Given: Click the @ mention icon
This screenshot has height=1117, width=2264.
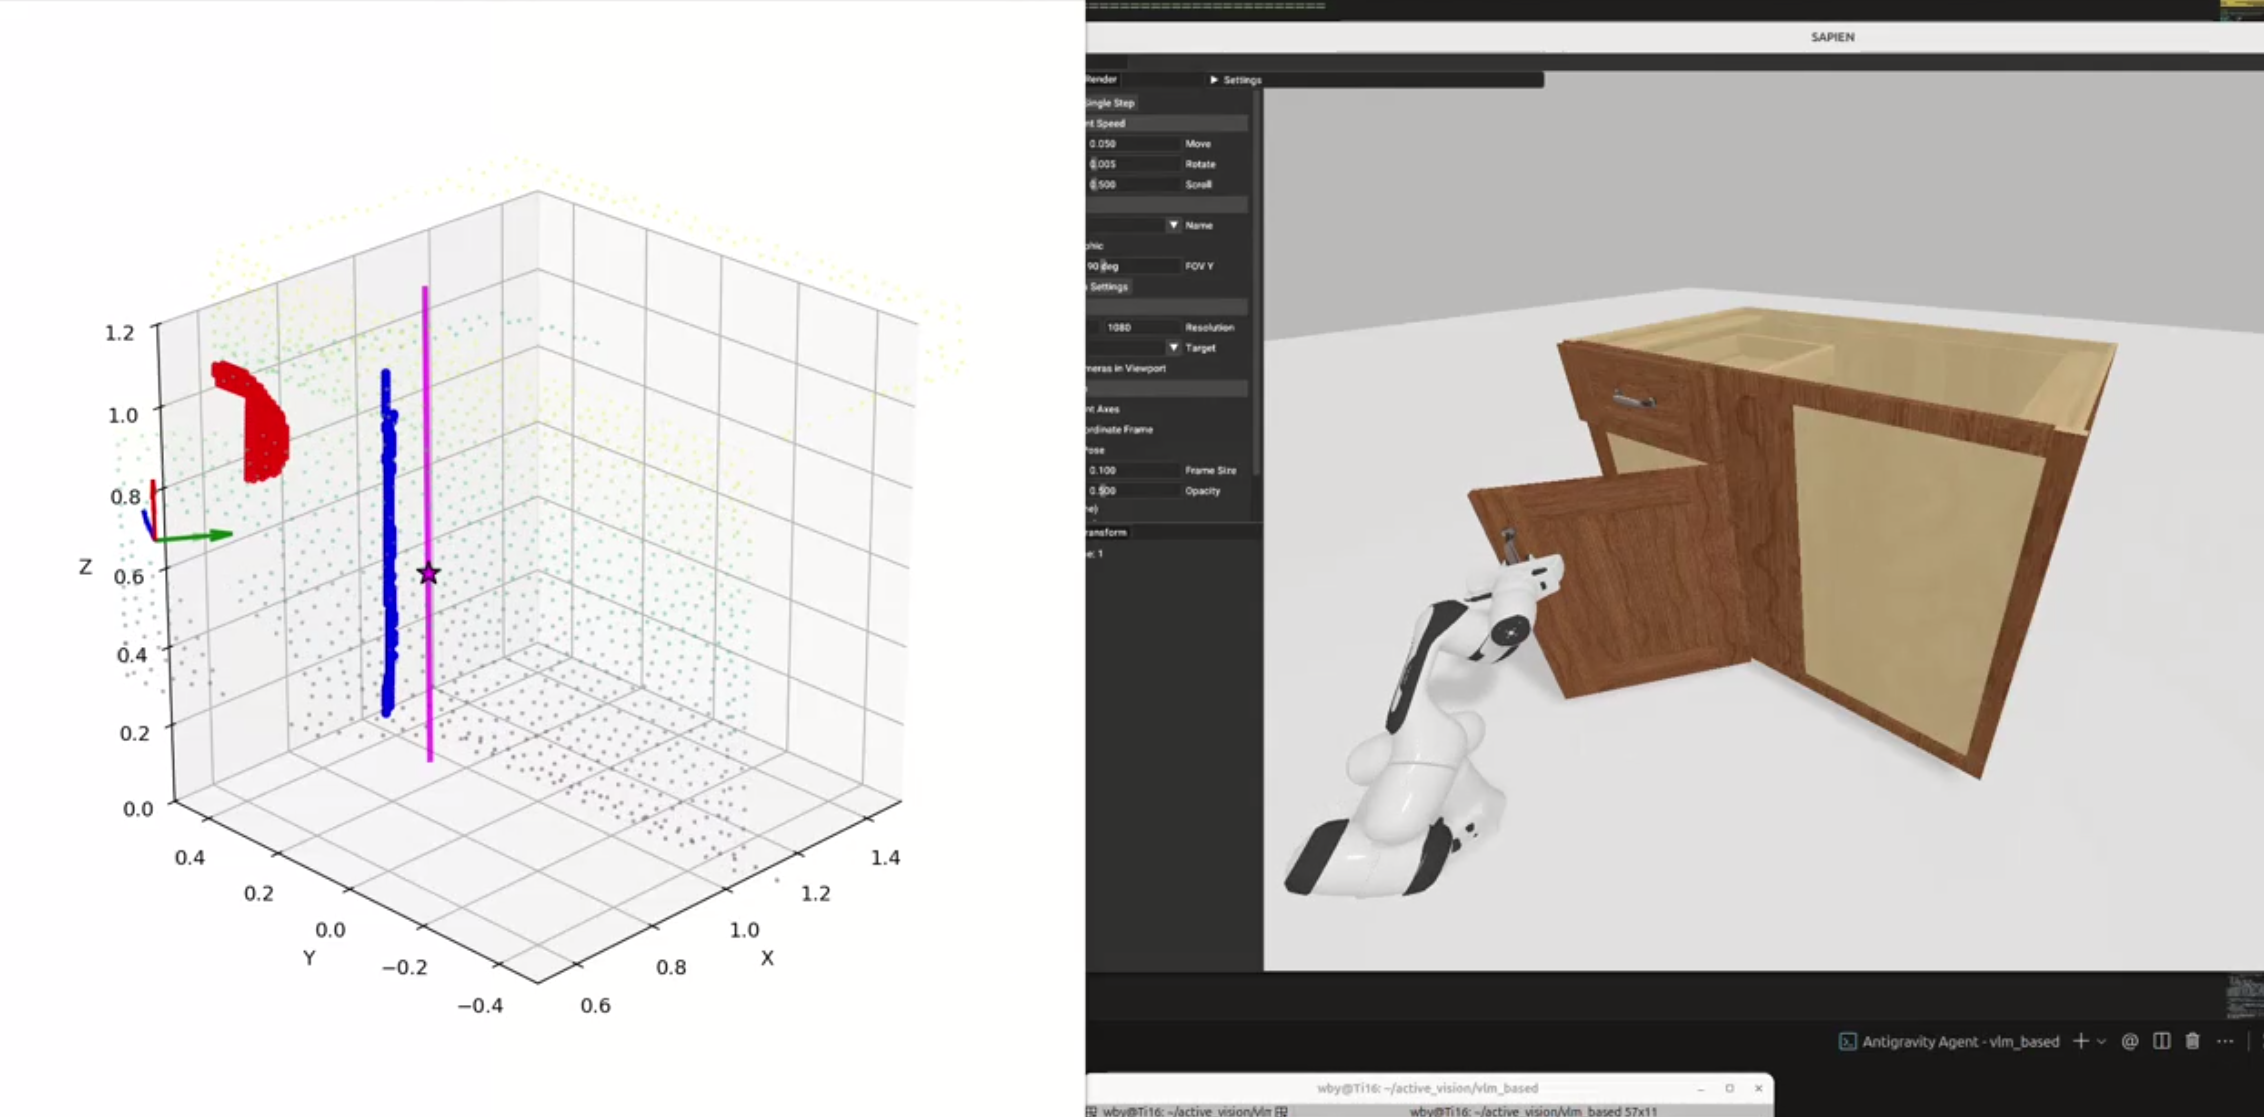Looking at the screenshot, I should [x=2130, y=1041].
